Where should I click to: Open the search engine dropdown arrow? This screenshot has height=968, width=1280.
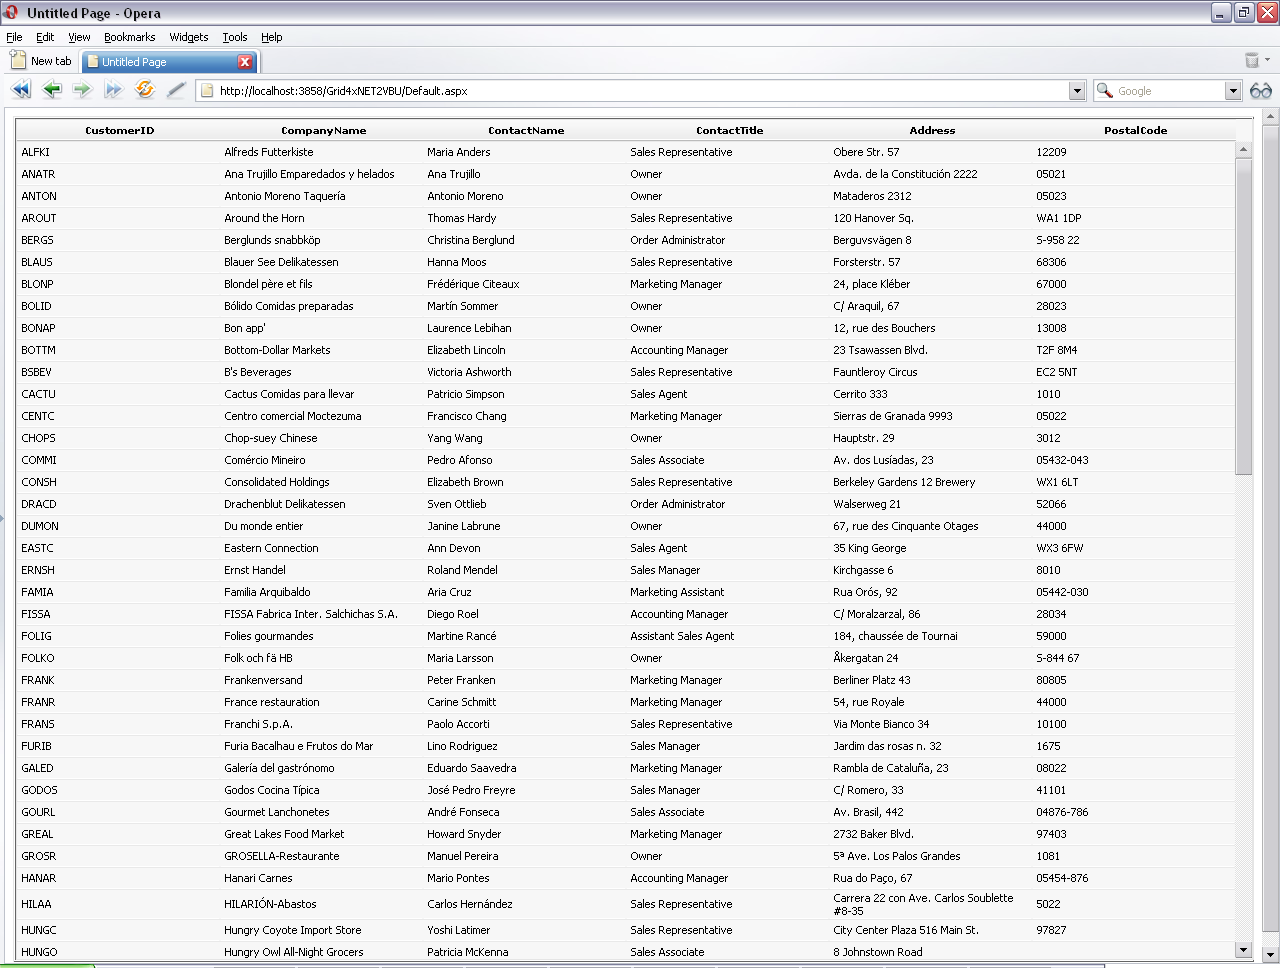click(1233, 91)
